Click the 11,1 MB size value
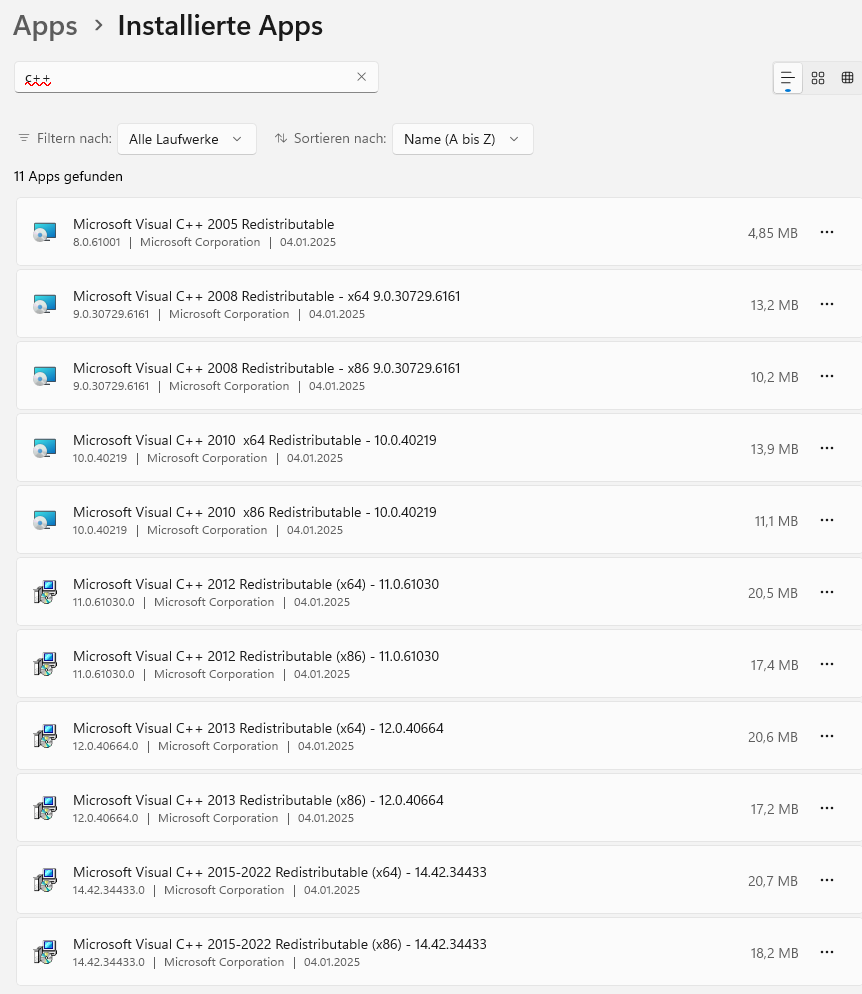The image size is (862, 994). click(x=776, y=521)
